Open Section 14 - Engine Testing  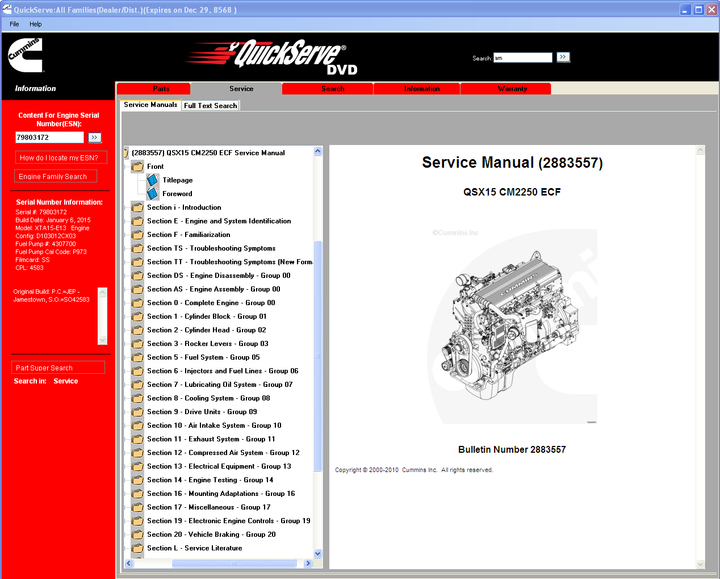(x=210, y=480)
